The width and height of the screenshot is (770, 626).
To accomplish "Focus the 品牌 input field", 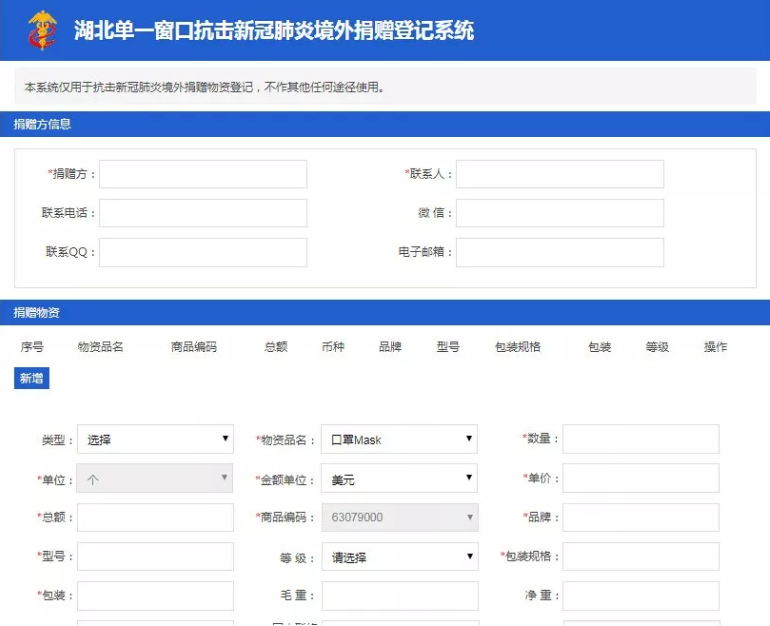I will coord(641,518).
